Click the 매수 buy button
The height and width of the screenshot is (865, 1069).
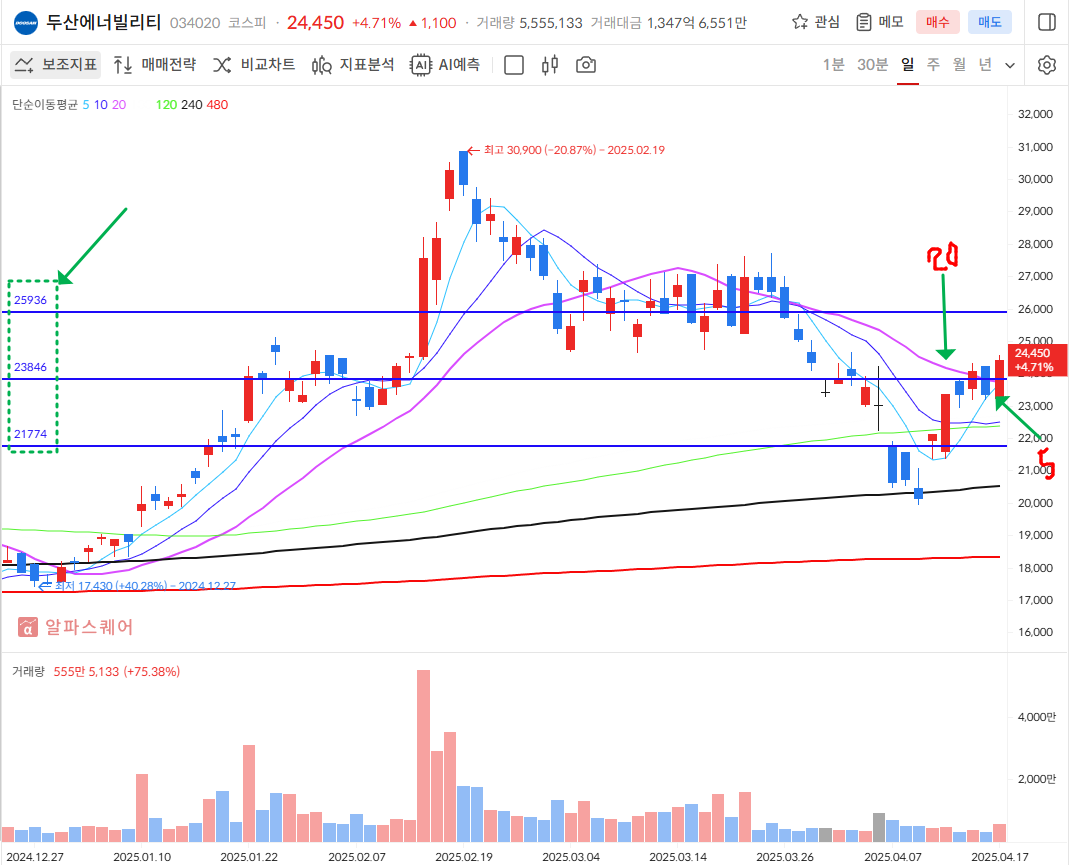click(x=937, y=22)
